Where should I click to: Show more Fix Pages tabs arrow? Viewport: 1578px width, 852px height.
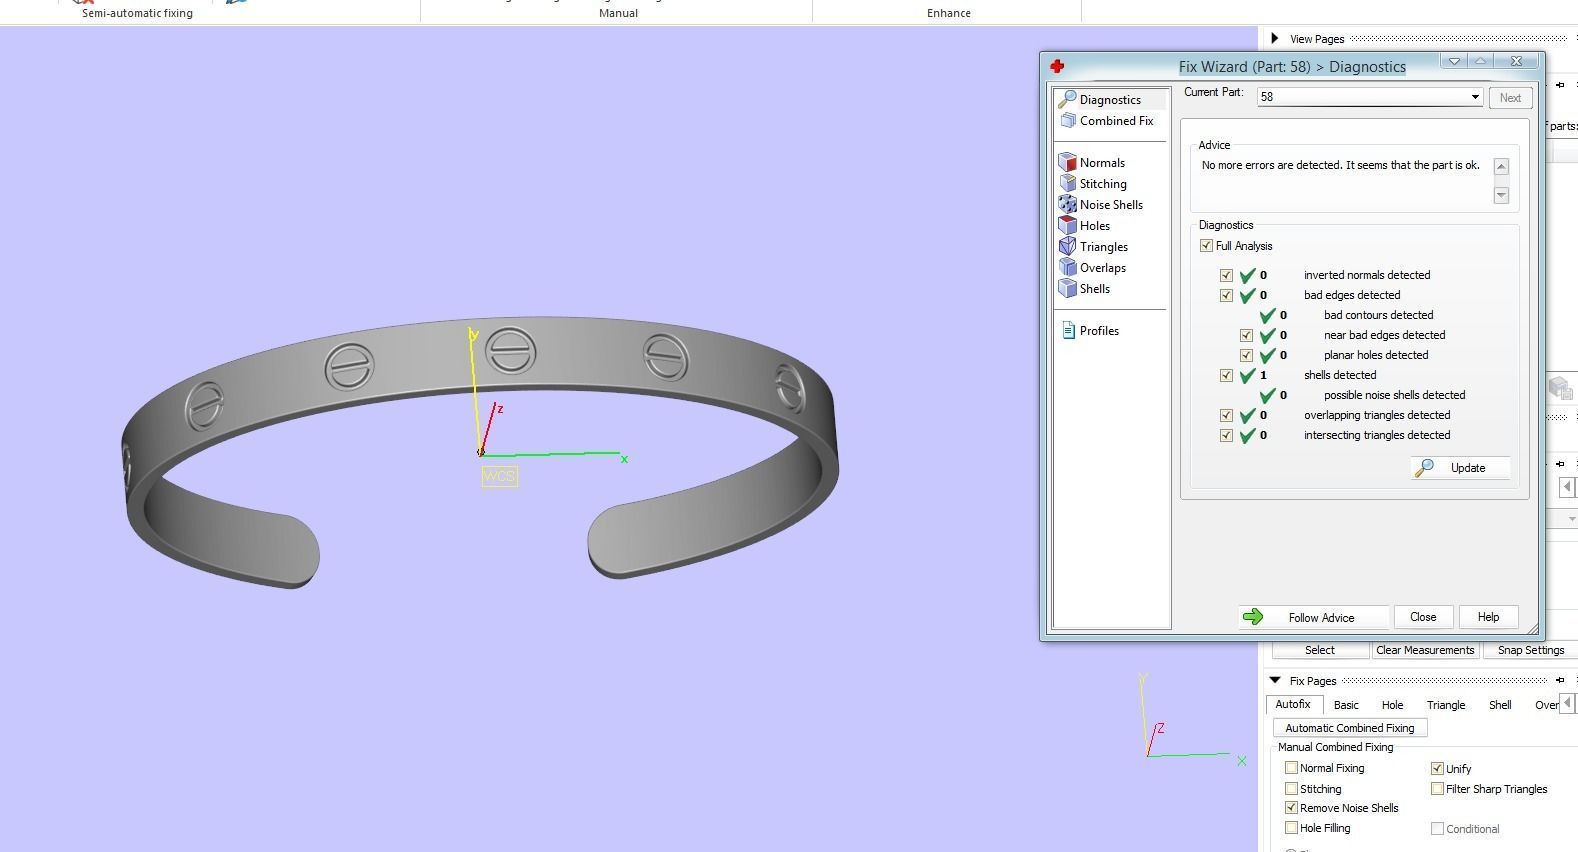(1567, 703)
